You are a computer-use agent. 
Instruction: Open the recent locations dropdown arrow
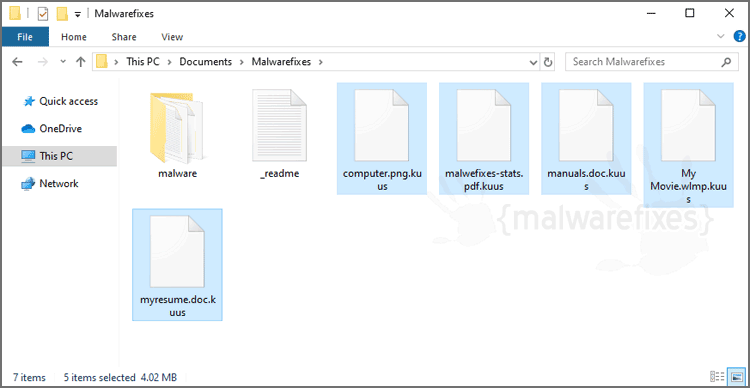pos(63,62)
